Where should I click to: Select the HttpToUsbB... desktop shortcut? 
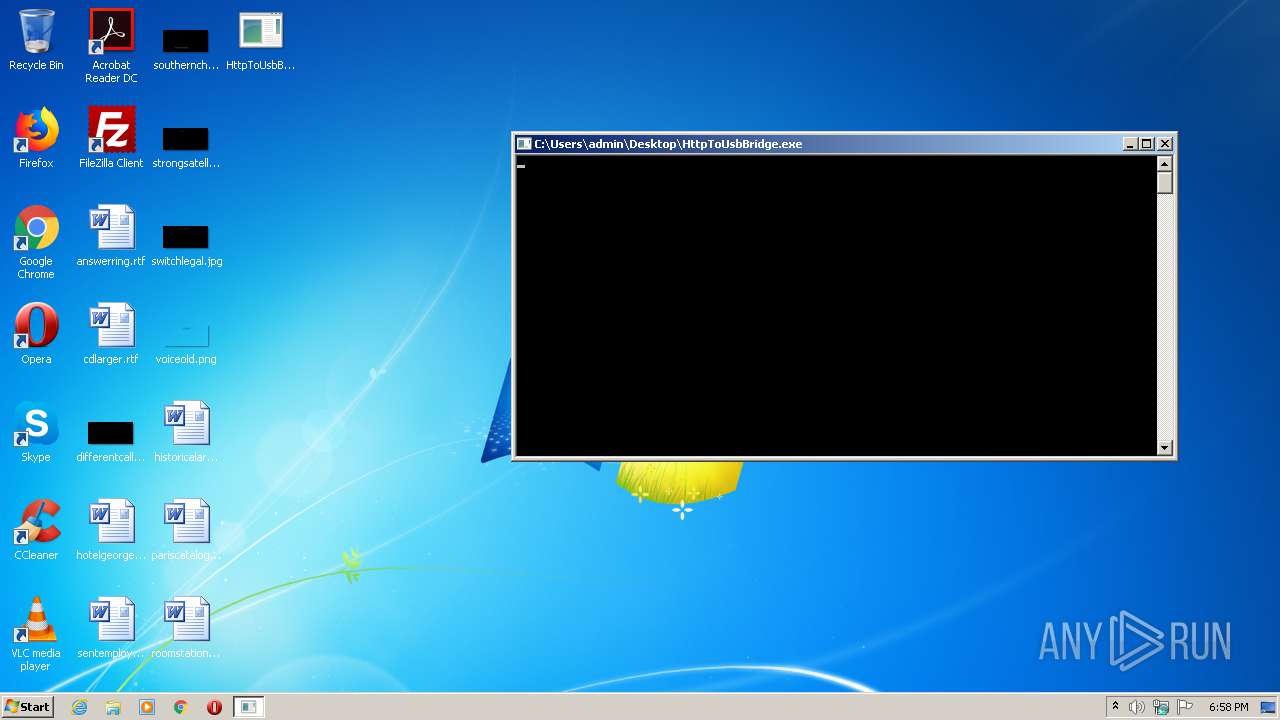tap(260, 41)
